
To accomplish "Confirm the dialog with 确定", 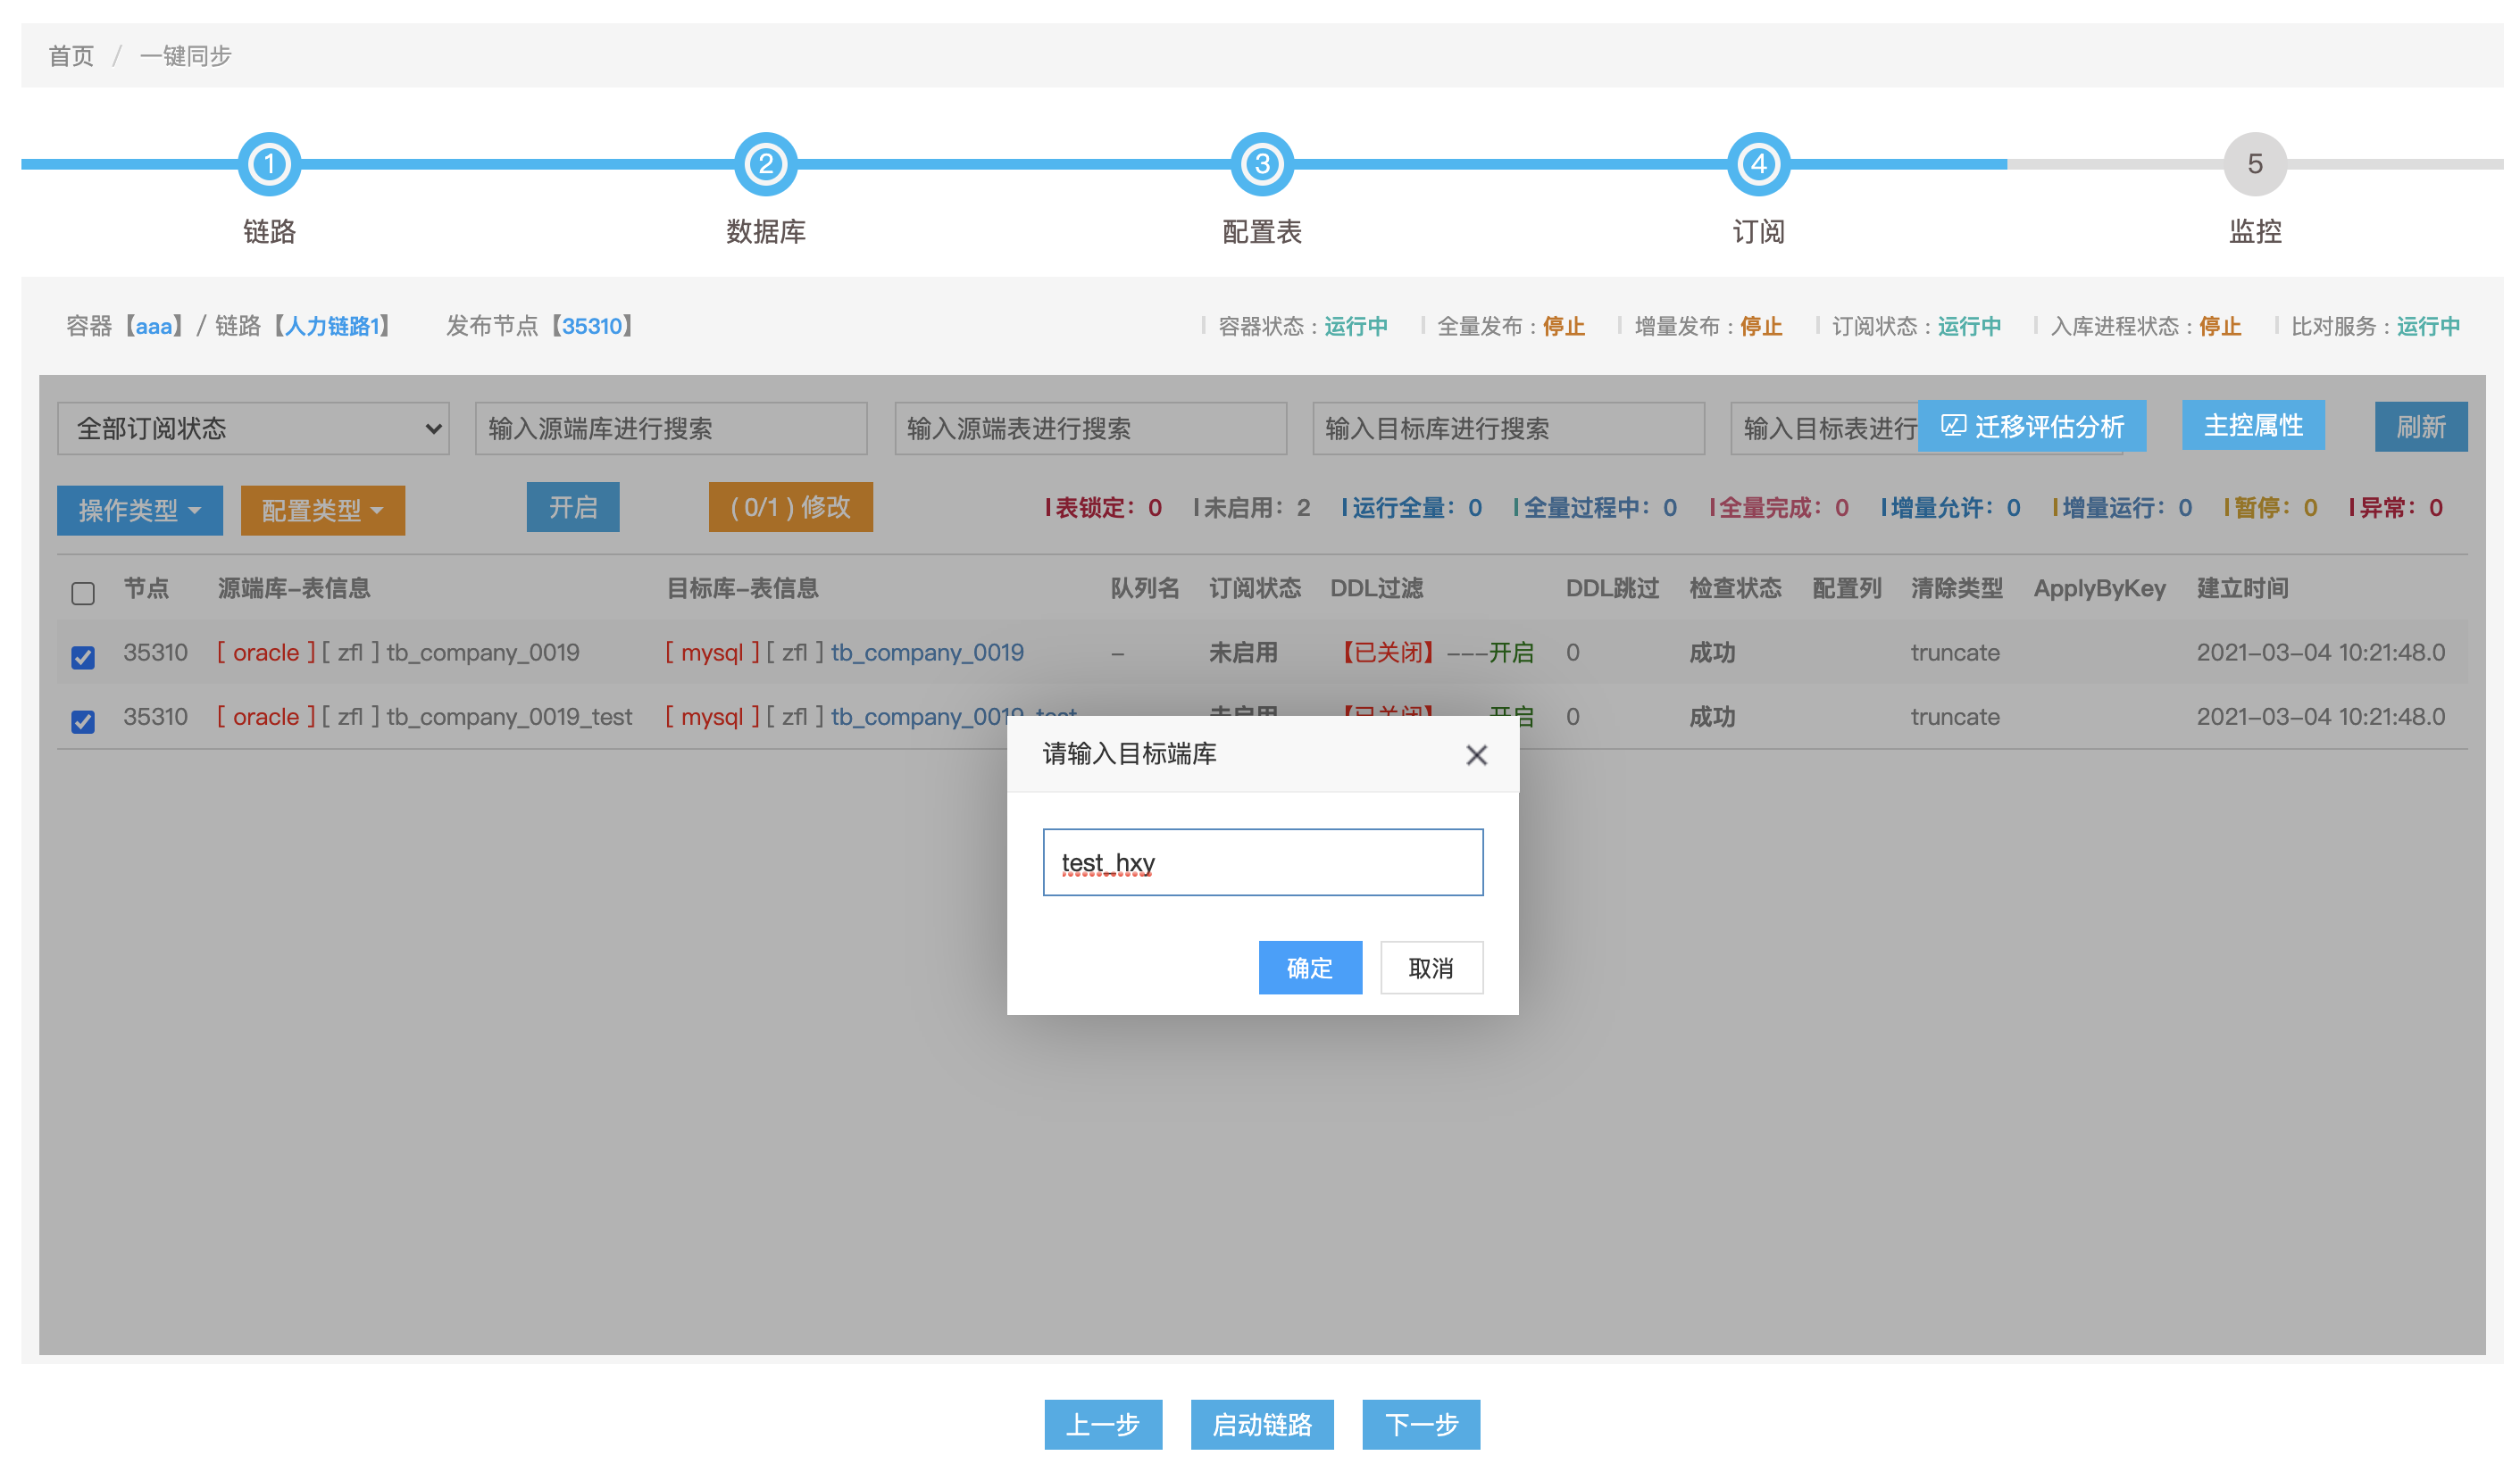I will coord(1310,968).
